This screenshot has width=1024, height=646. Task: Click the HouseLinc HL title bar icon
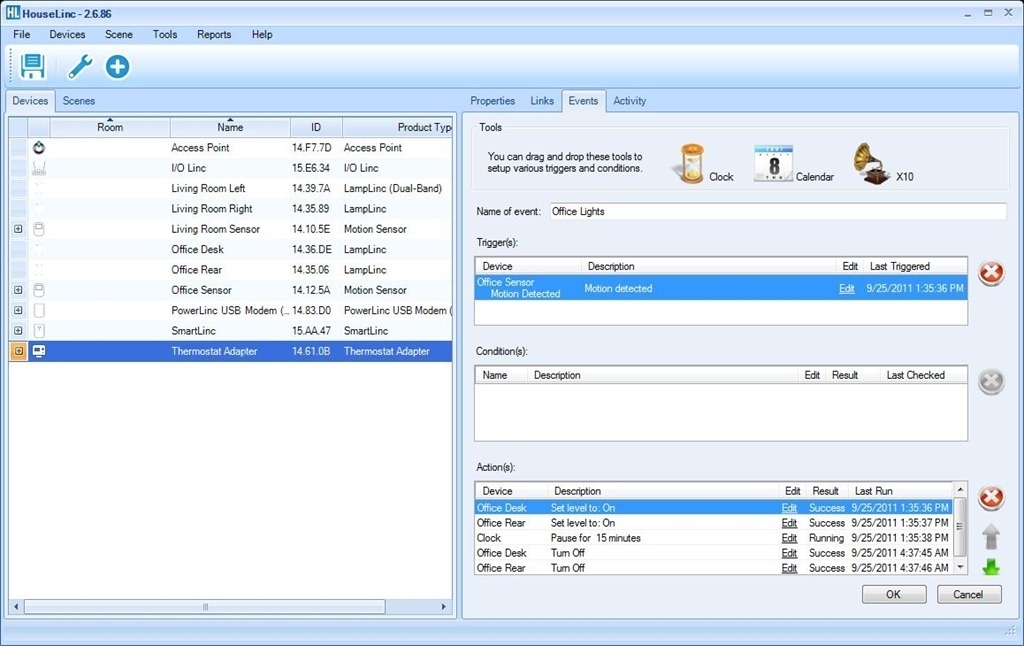click(x=12, y=12)
